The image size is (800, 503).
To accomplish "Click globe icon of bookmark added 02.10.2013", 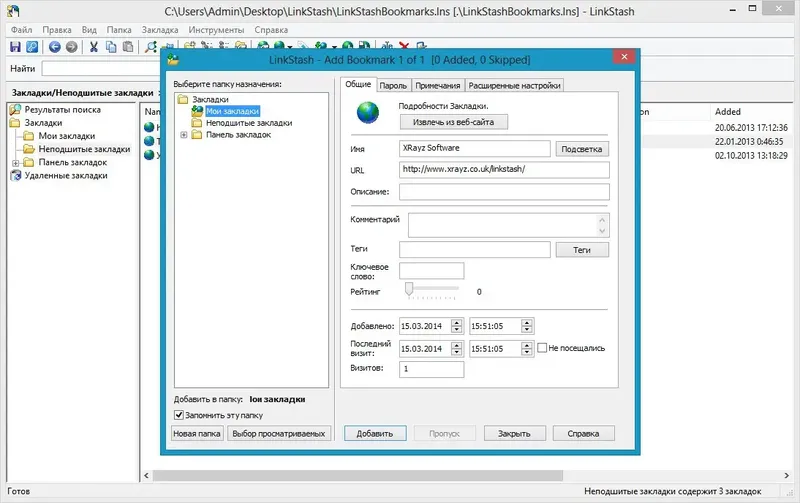I will coord(149,155).
